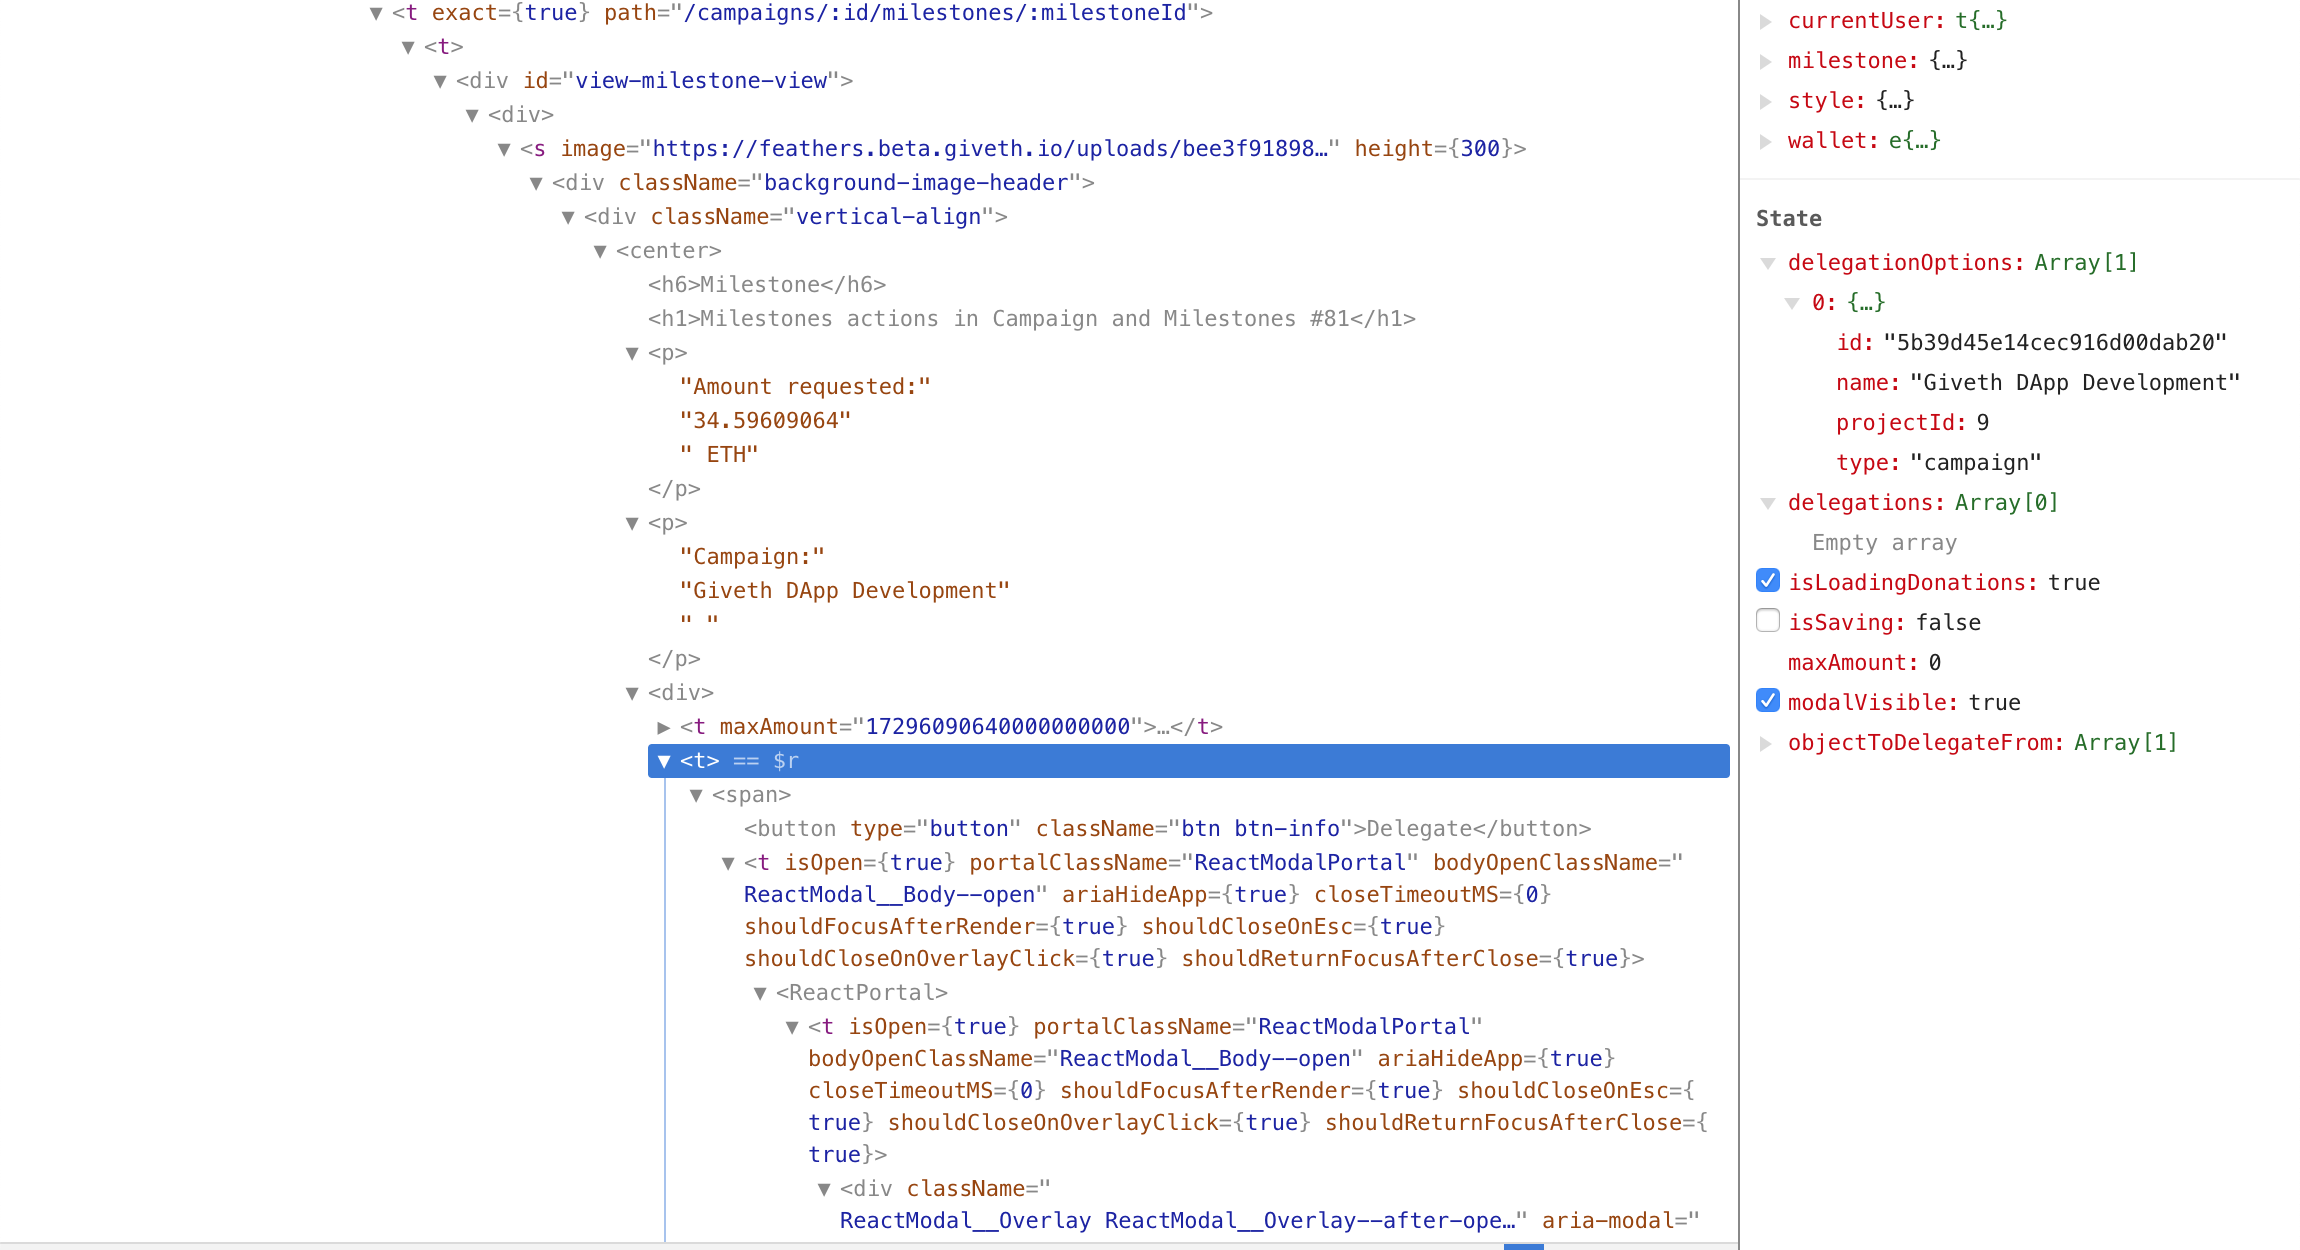Collapse the delegations array
This screenshot has height=1250, width=2300.
[x=1767, y=503]
